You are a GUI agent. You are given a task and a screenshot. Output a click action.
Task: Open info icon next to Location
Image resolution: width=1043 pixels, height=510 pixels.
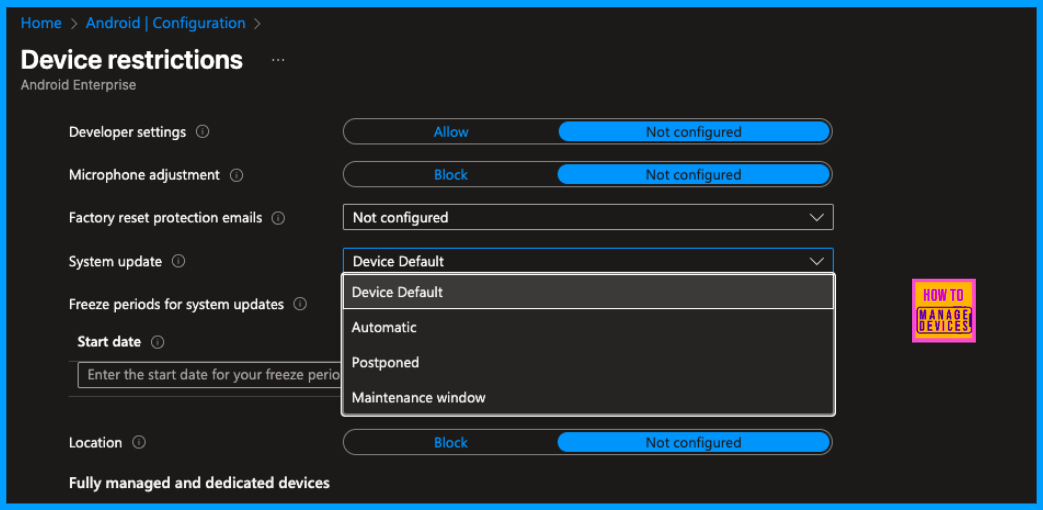(x=139, y=442)
